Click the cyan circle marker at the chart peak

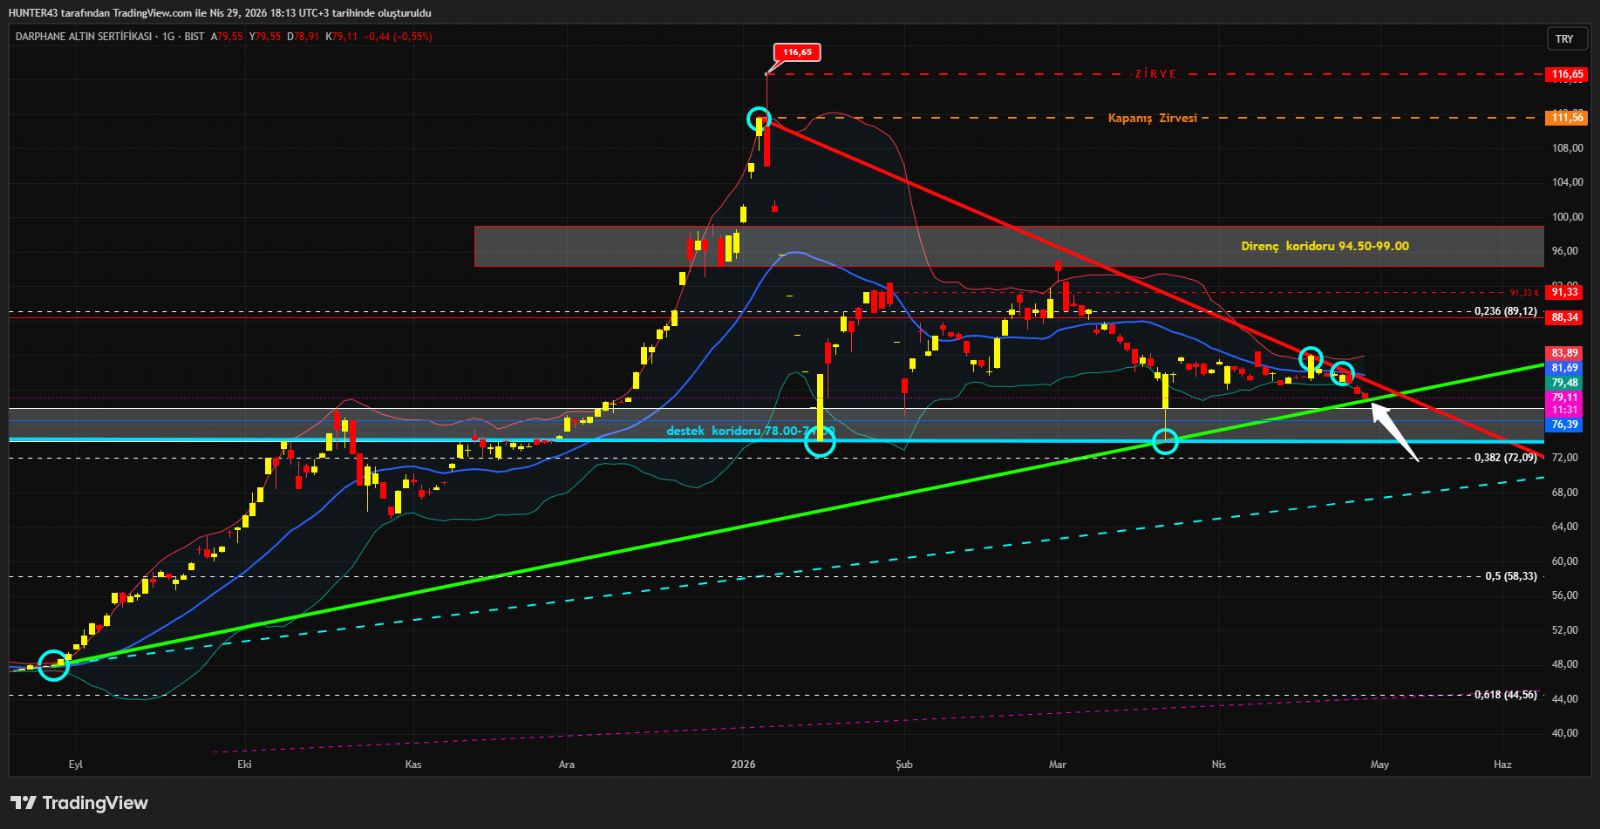759,120
